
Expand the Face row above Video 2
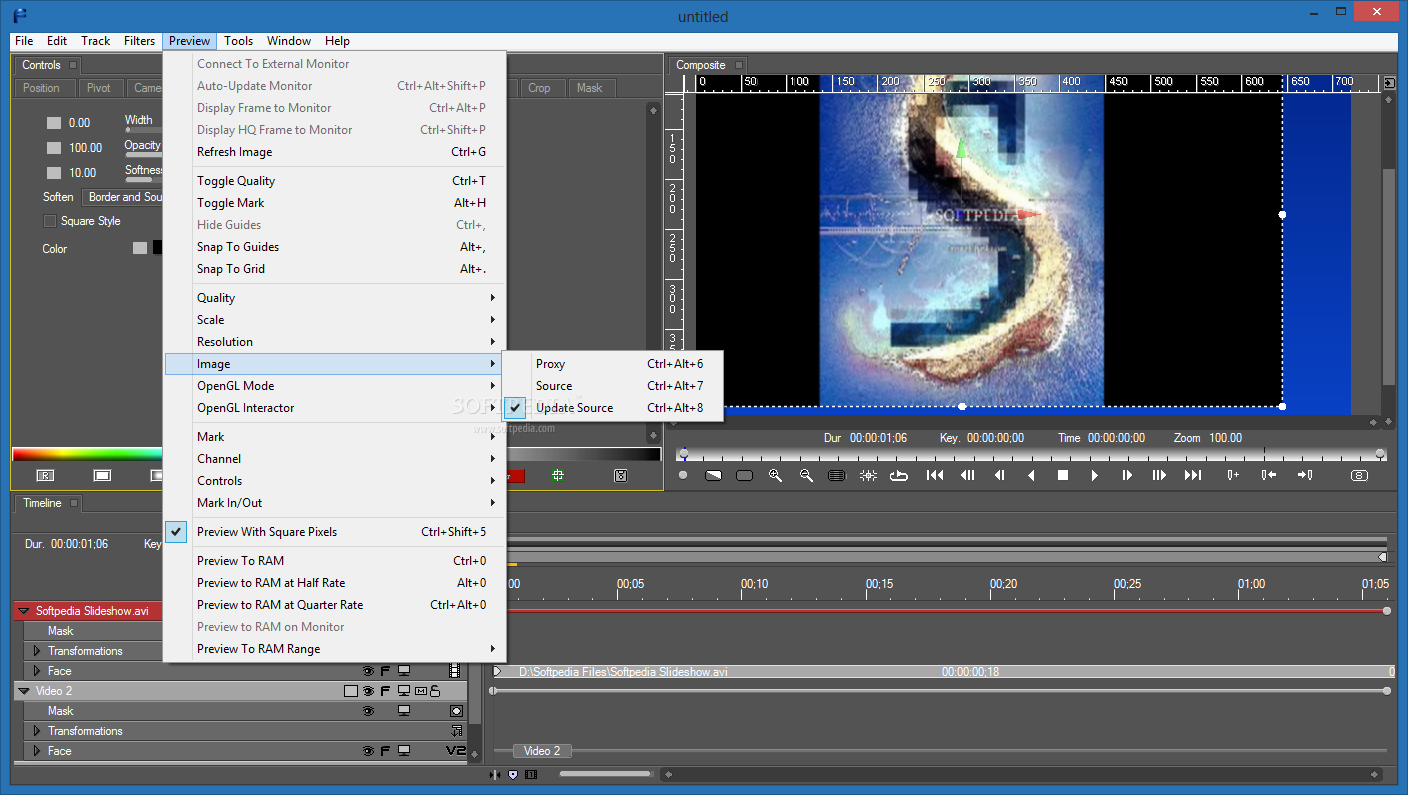(x=38, y=671)
